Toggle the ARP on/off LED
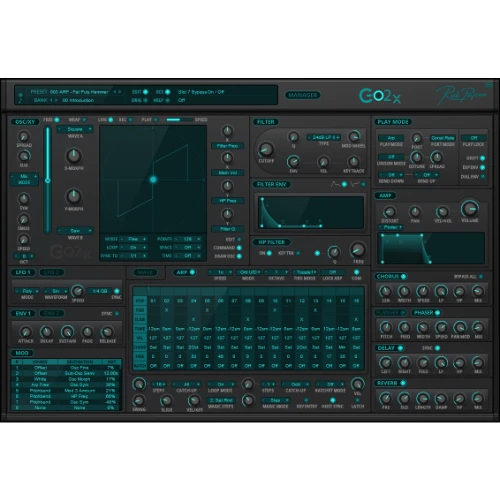Screen dimensions: 500x500 point(192,272)
